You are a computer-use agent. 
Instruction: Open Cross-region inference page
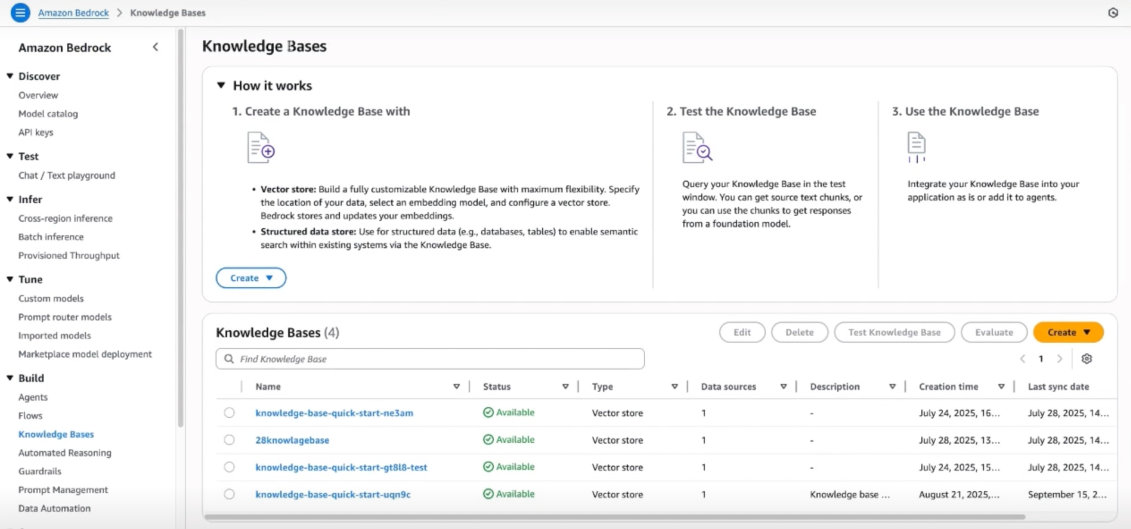[66, 219]
